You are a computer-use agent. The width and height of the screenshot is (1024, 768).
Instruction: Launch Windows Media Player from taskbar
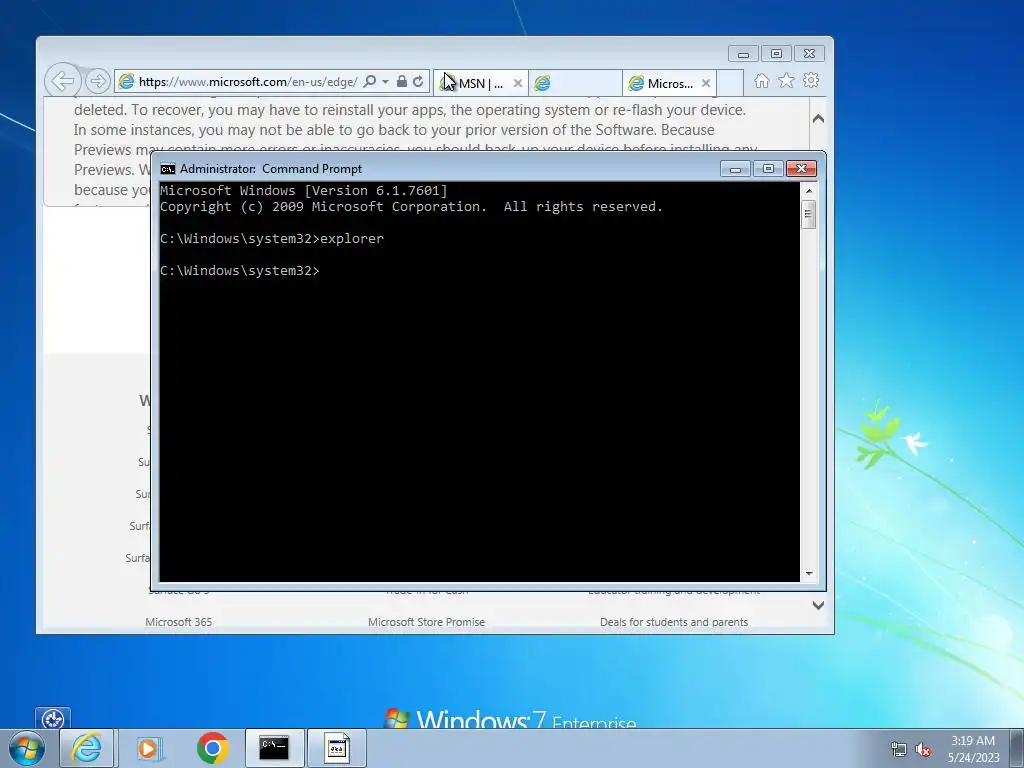(148, 748)
